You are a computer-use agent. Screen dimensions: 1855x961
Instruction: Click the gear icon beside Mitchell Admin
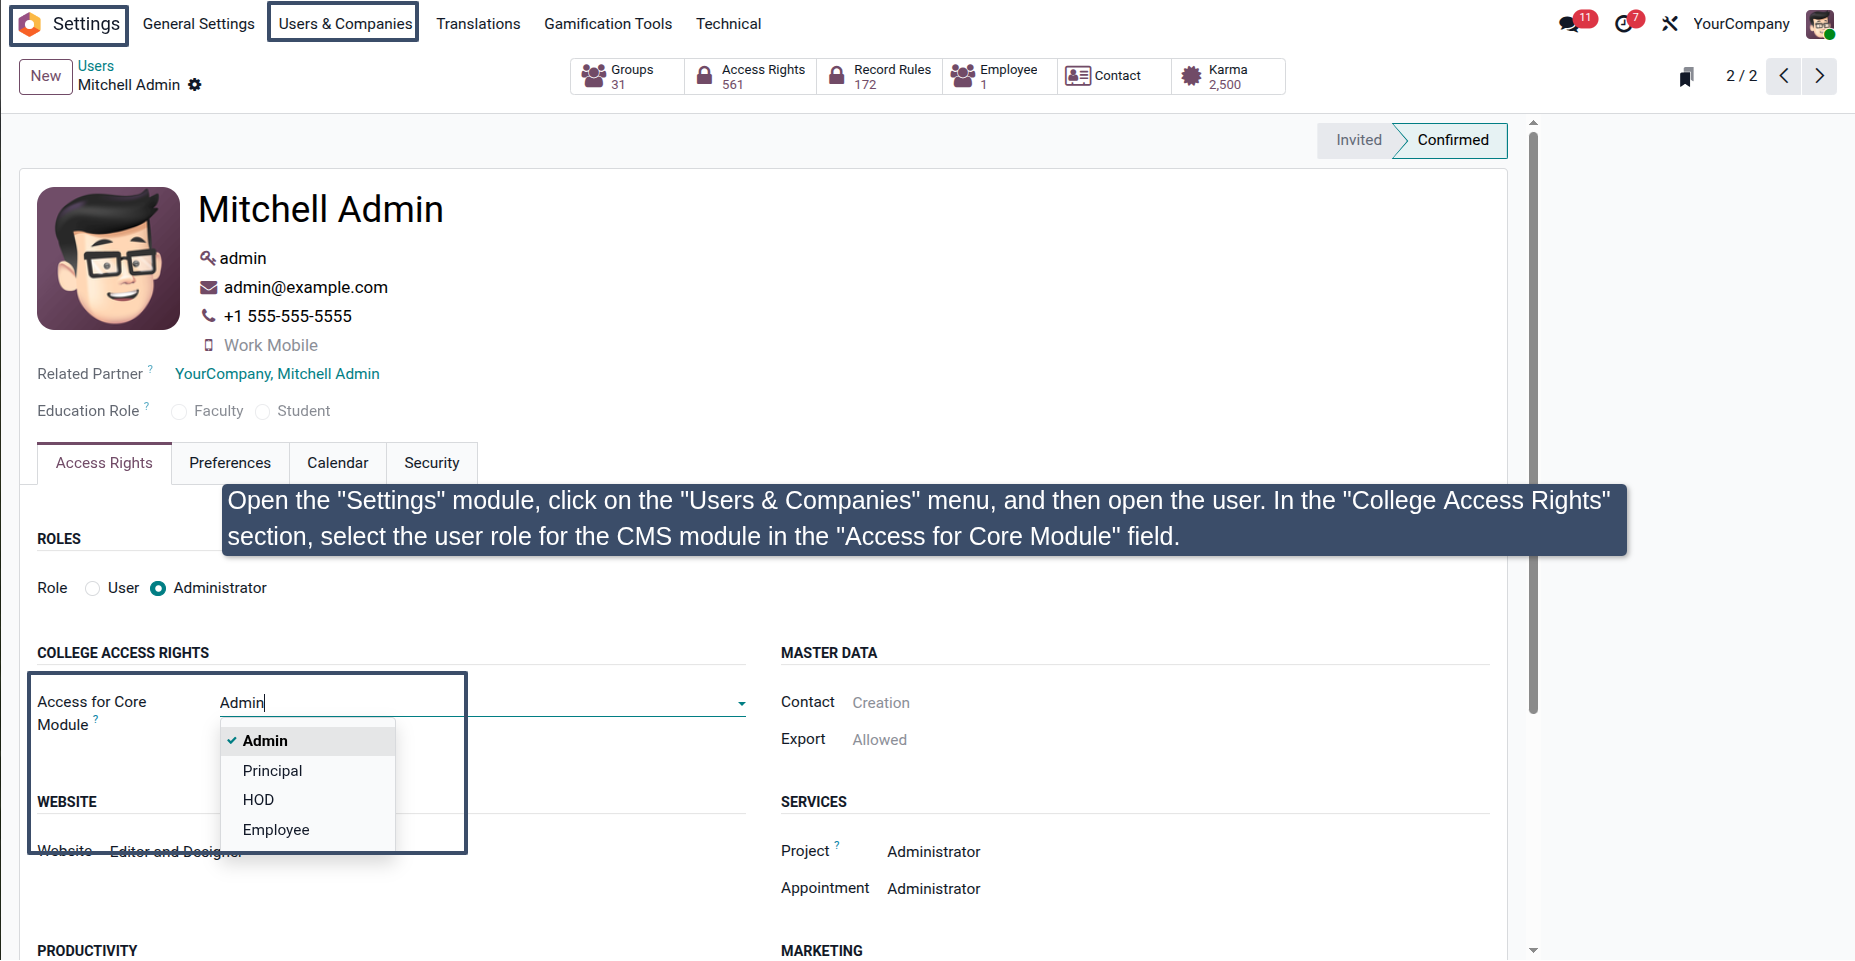pos(195,85)
